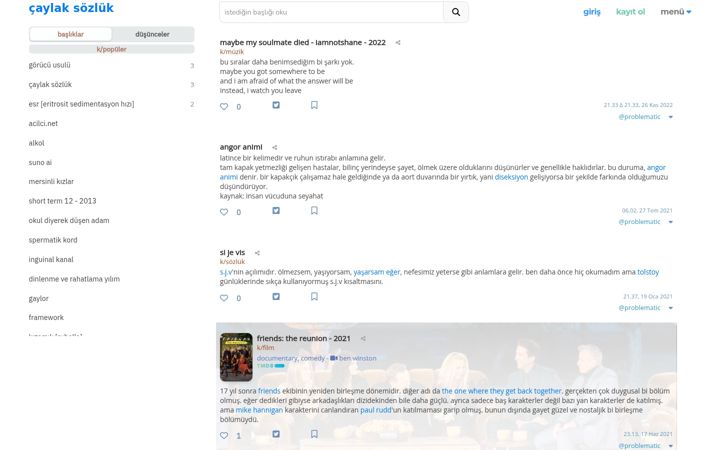The height and width of the screenshot is (450, 720).
Task: Click share icon next to angor animi title
Action: (x=275, y=147)
